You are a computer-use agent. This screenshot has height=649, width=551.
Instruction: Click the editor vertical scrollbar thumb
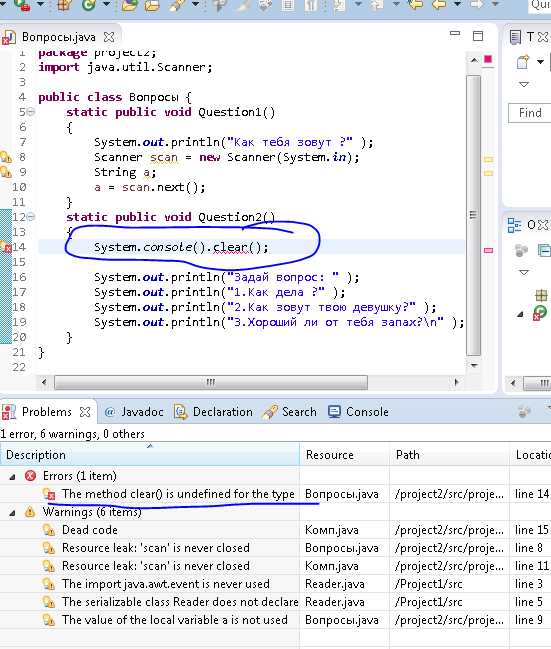(x=474, y=215)
